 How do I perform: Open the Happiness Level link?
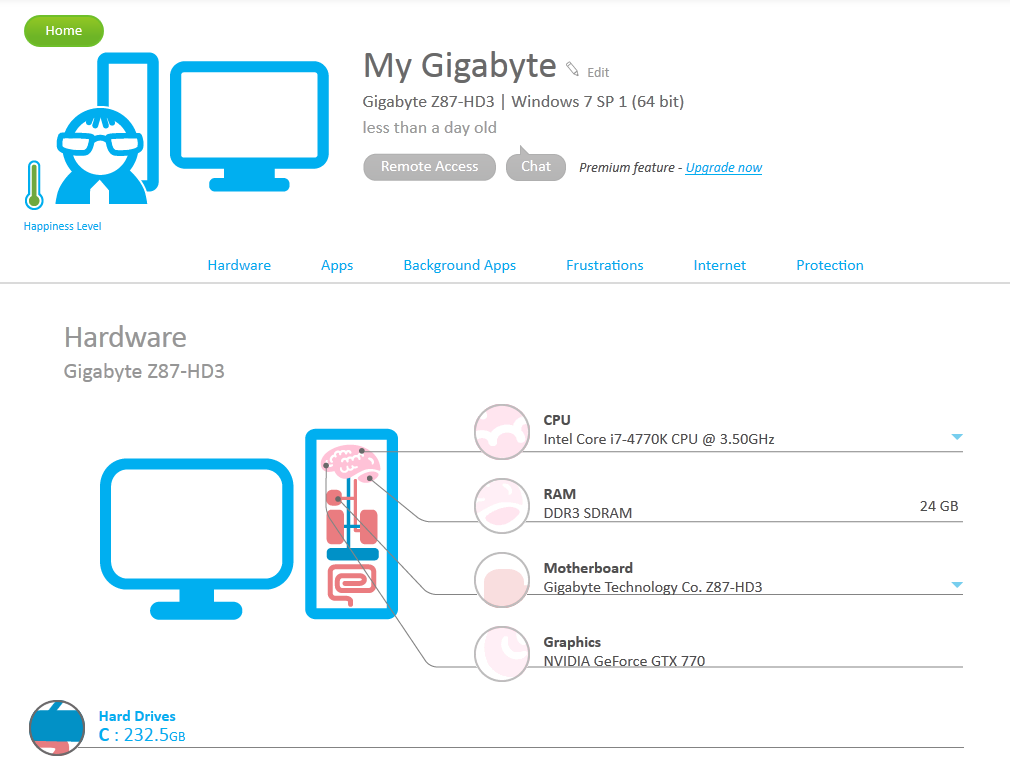click(62, 226)
